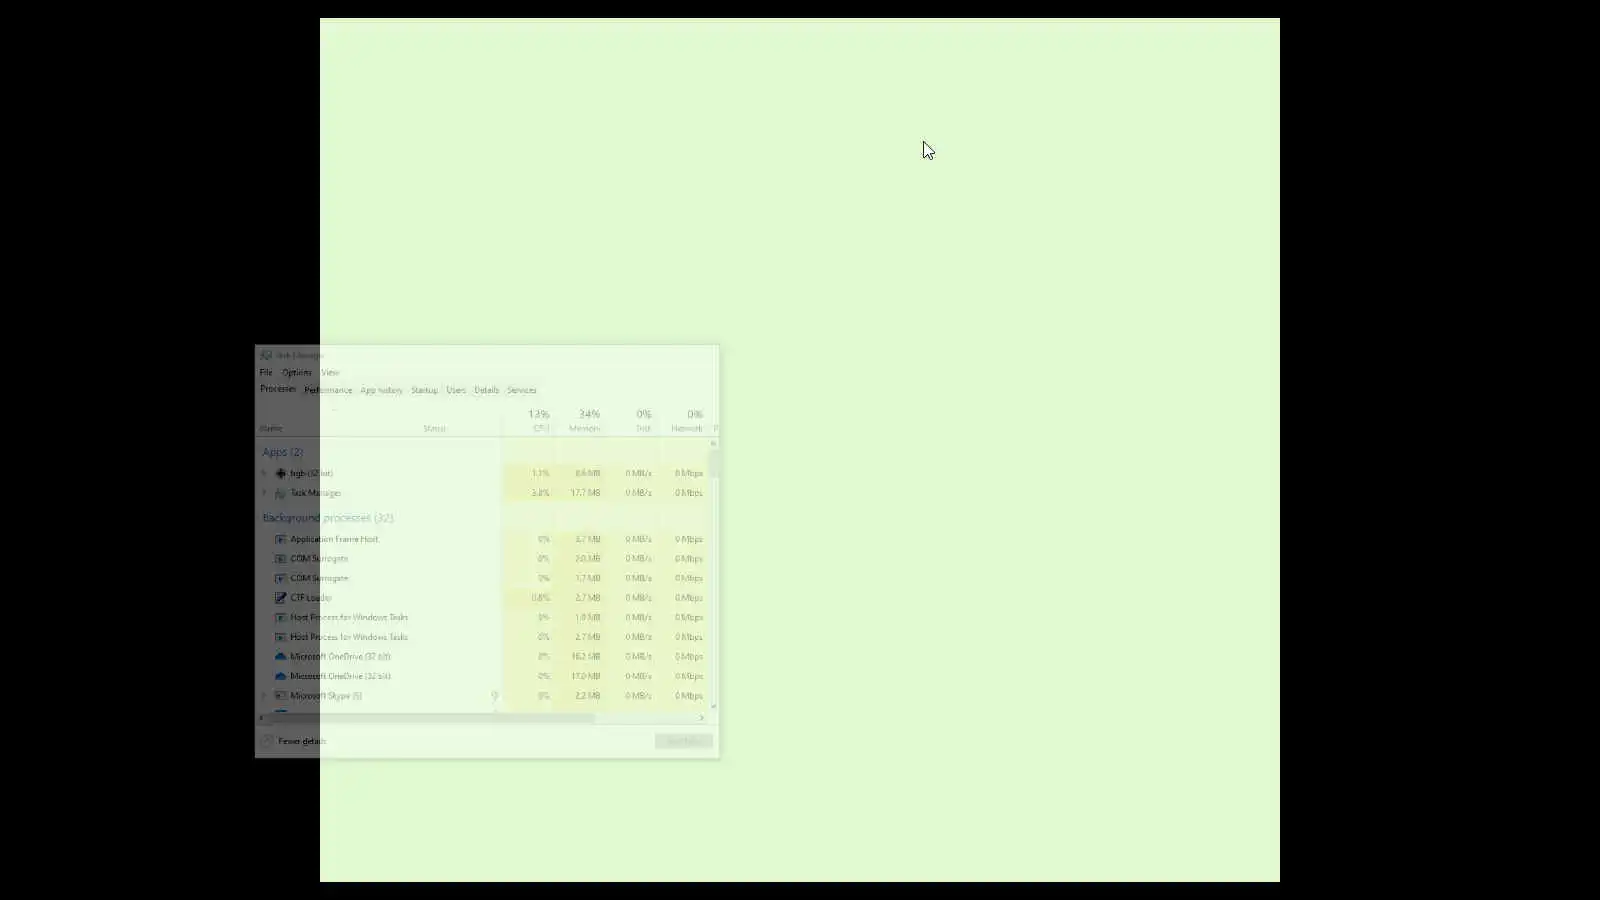Open the View menu
Image resolution: width=1600 pixels, height=900 pixels.
click(x=330, y=372)
